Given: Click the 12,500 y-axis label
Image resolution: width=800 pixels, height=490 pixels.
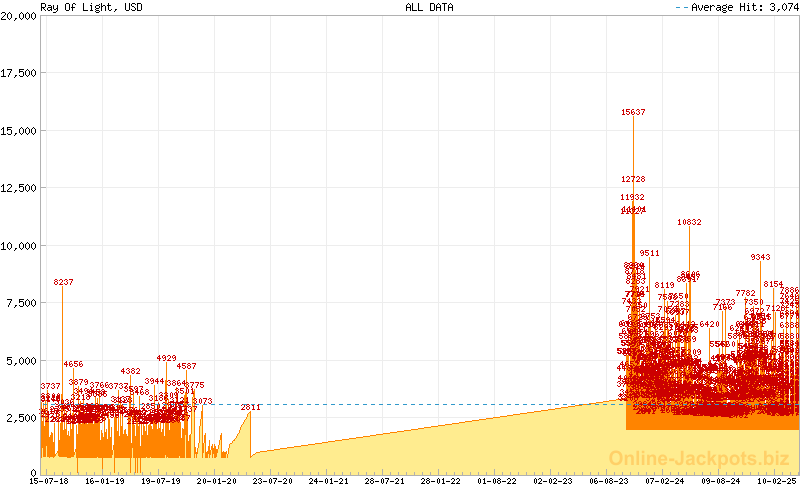Looking at the screenshot, I should coord(19,188).
